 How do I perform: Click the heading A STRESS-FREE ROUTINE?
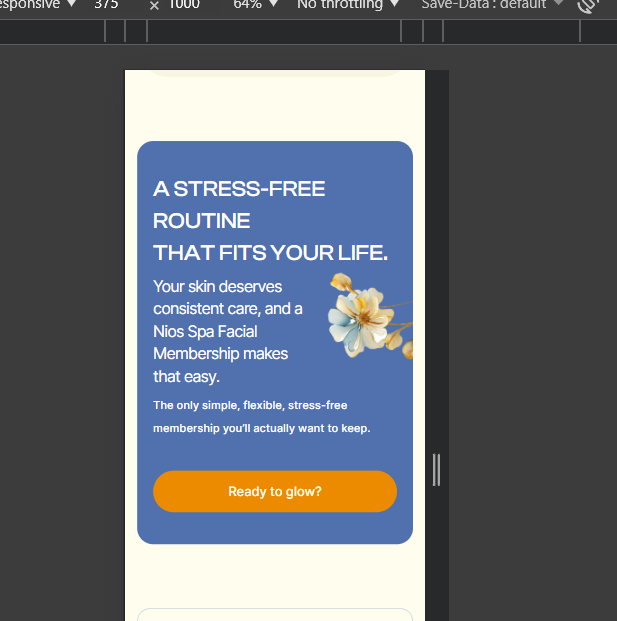[x=239, y=204]
